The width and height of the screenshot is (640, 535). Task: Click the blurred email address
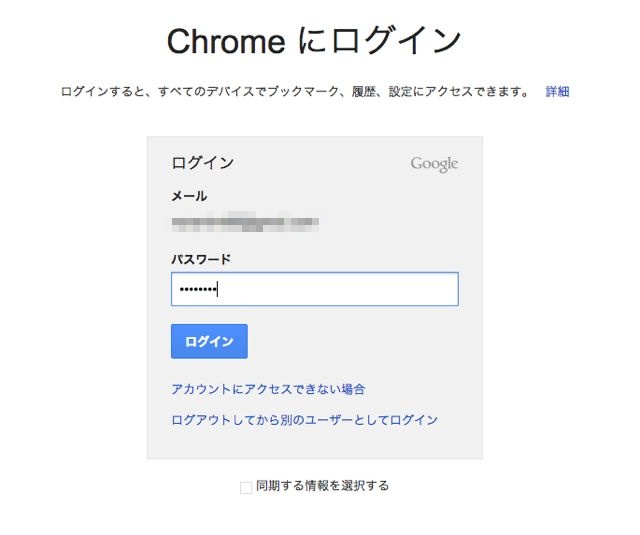[245, 222]
